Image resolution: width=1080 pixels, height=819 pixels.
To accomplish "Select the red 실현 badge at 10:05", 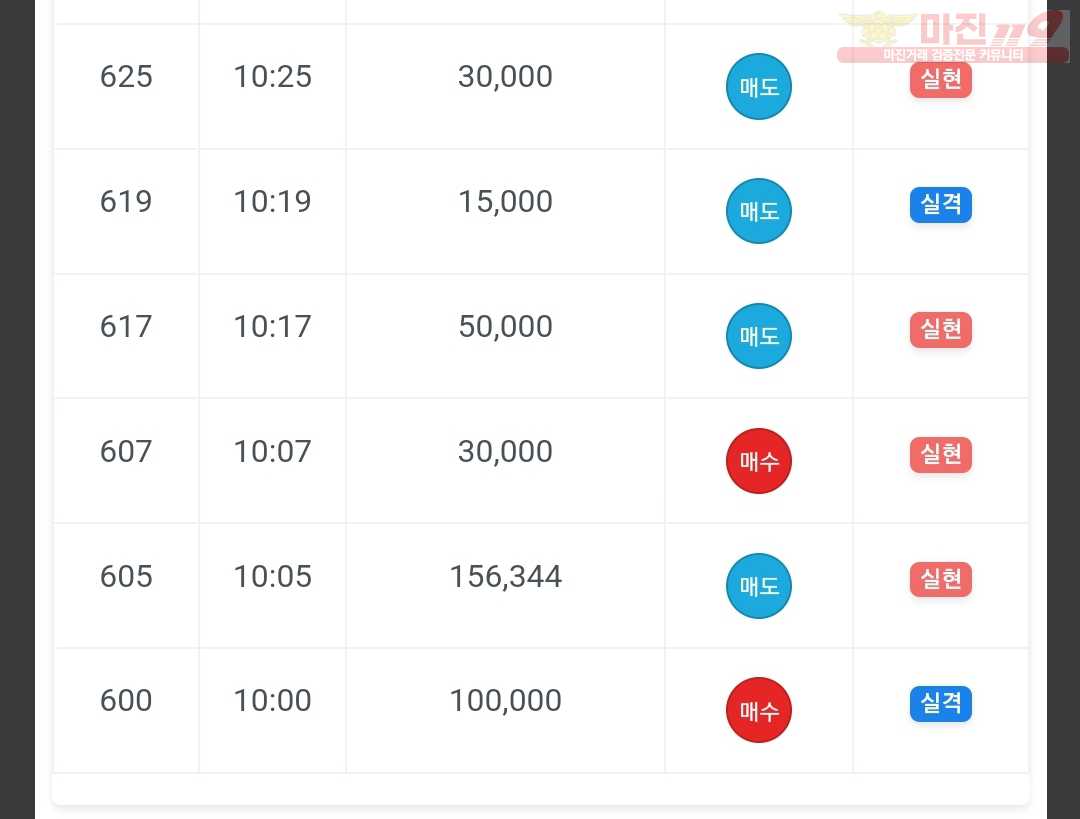I will pos(941,579).
